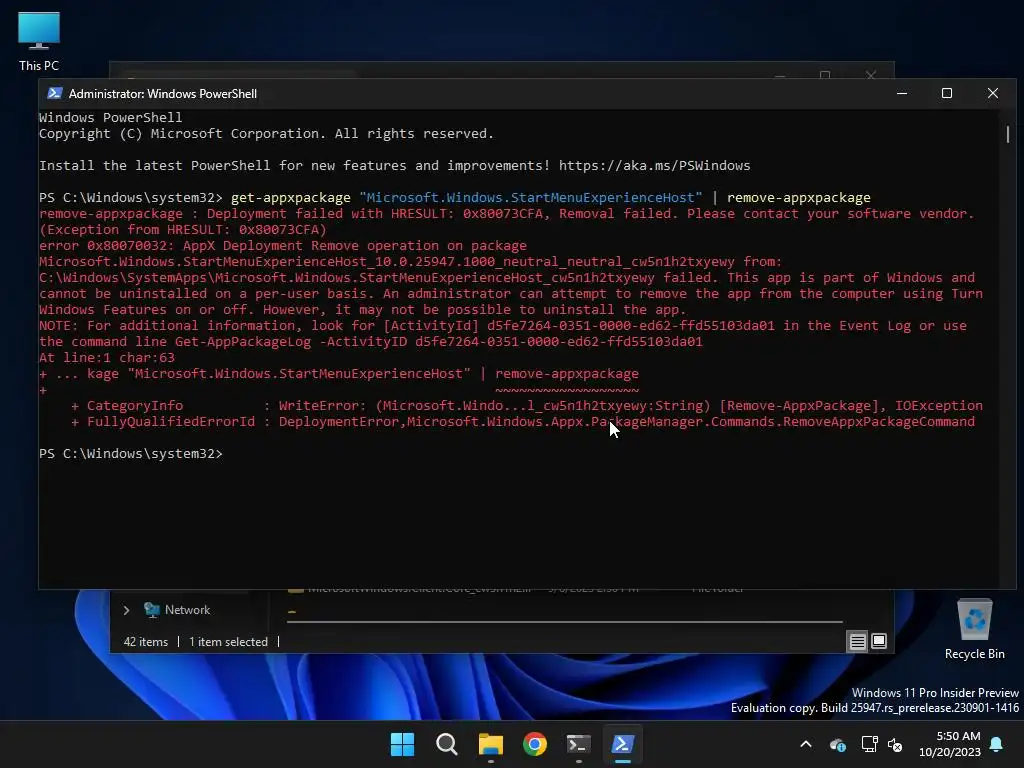Open File Explorer from the taskbar

(490, 744)
